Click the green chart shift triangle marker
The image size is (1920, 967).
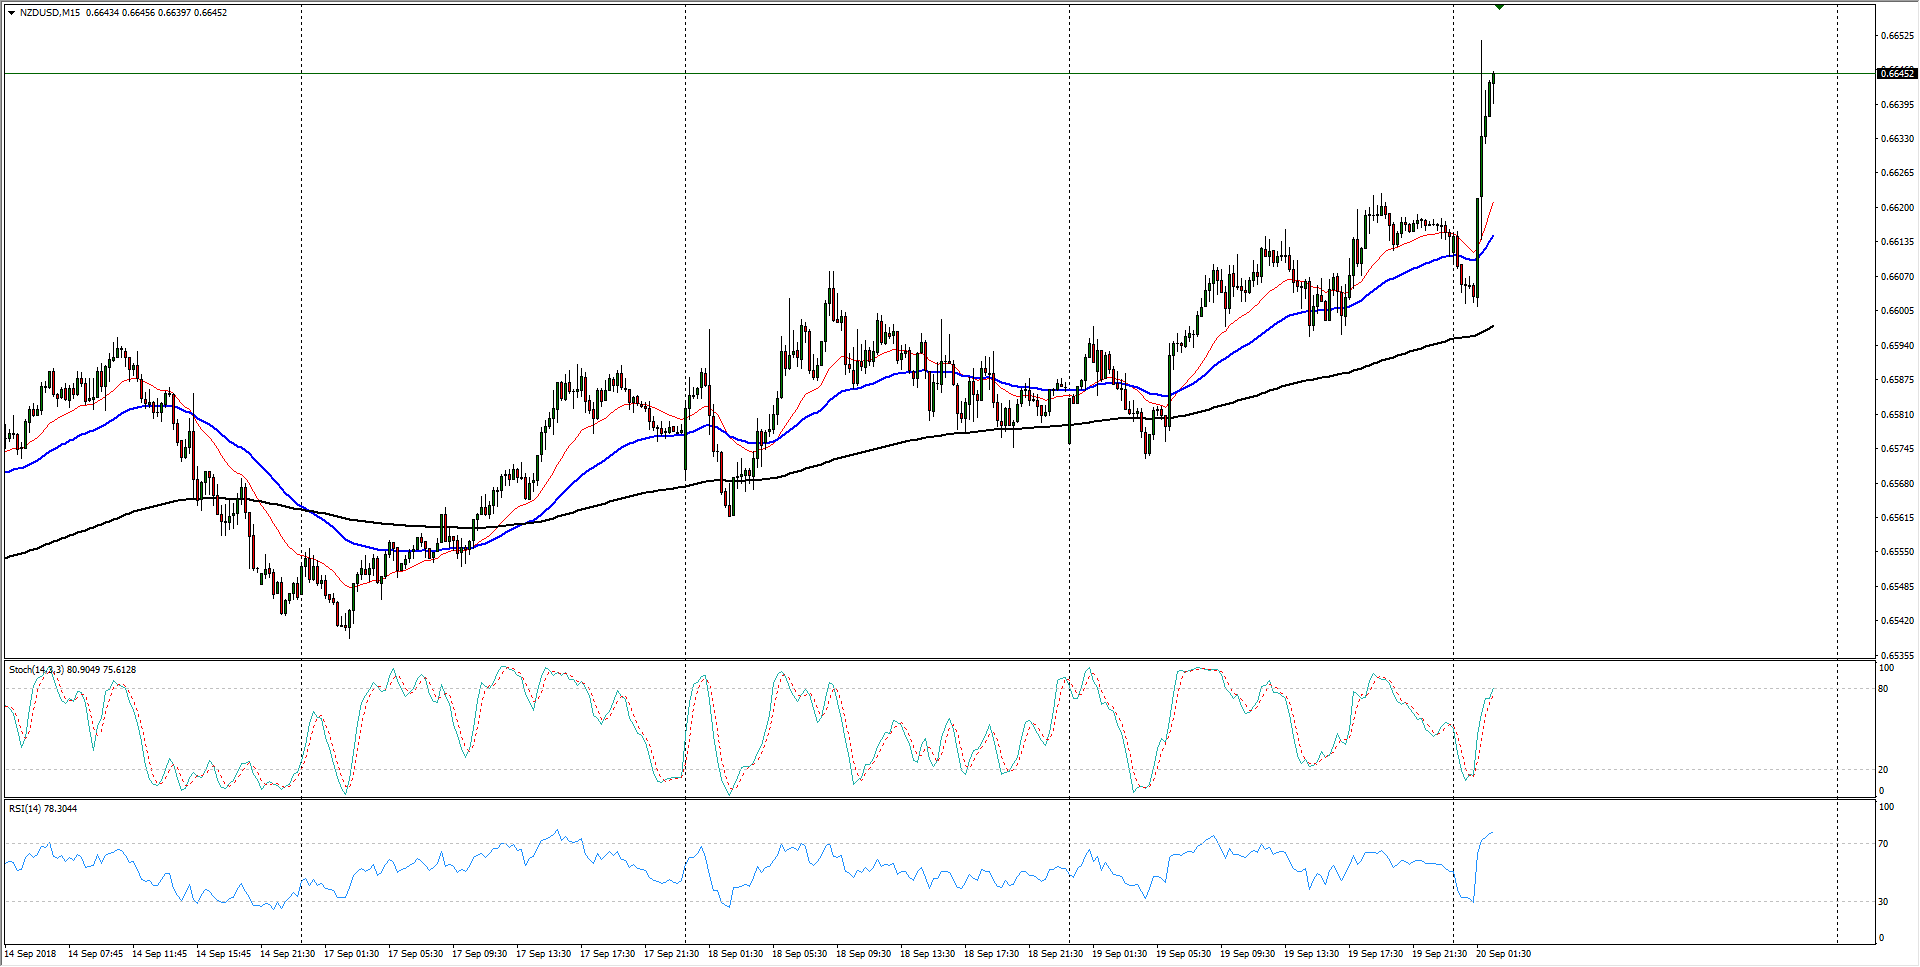coord(1499,7)
